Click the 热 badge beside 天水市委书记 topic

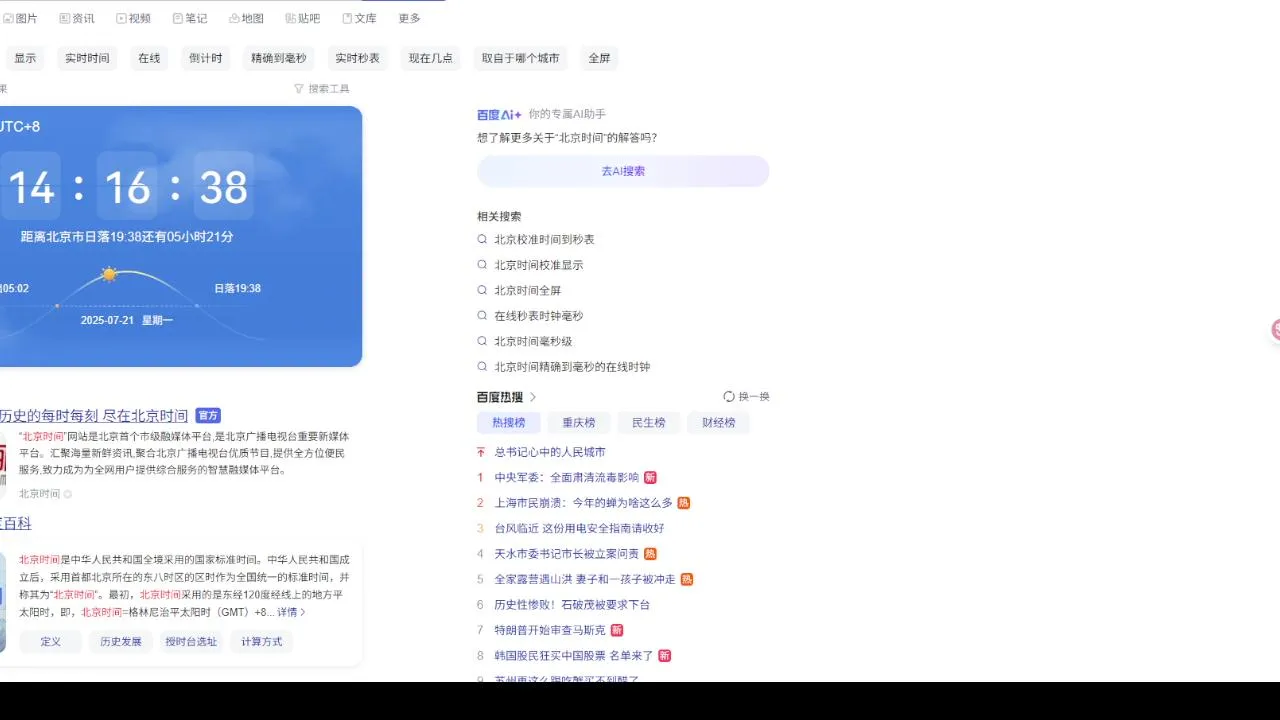650,554
